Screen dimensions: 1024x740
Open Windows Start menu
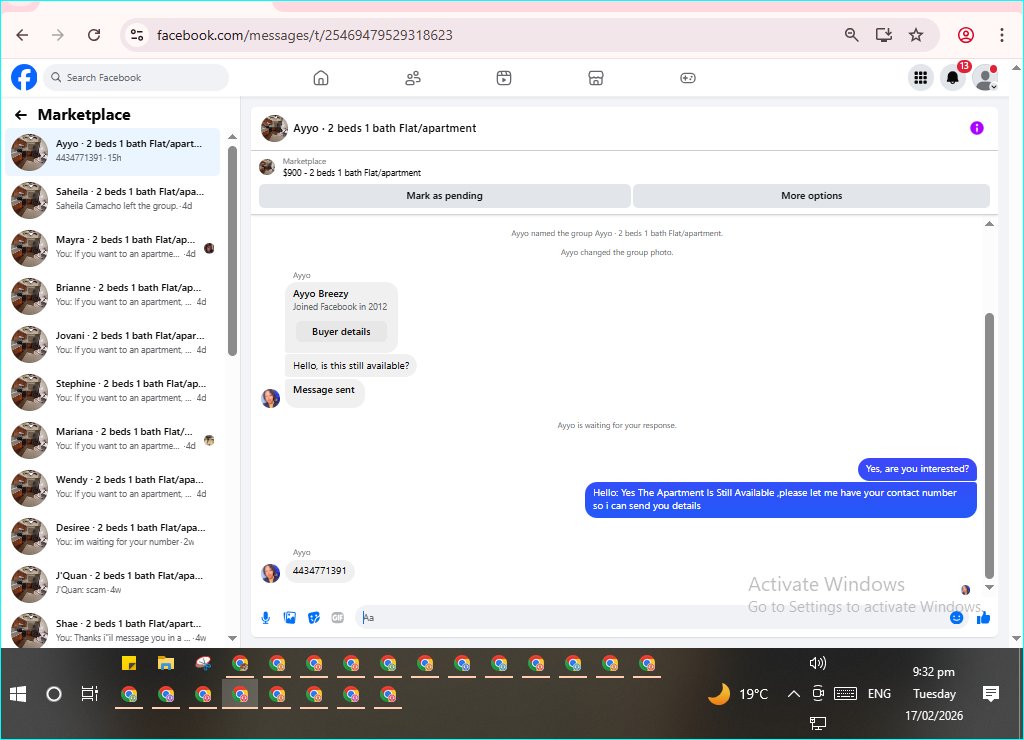(18, 694)
